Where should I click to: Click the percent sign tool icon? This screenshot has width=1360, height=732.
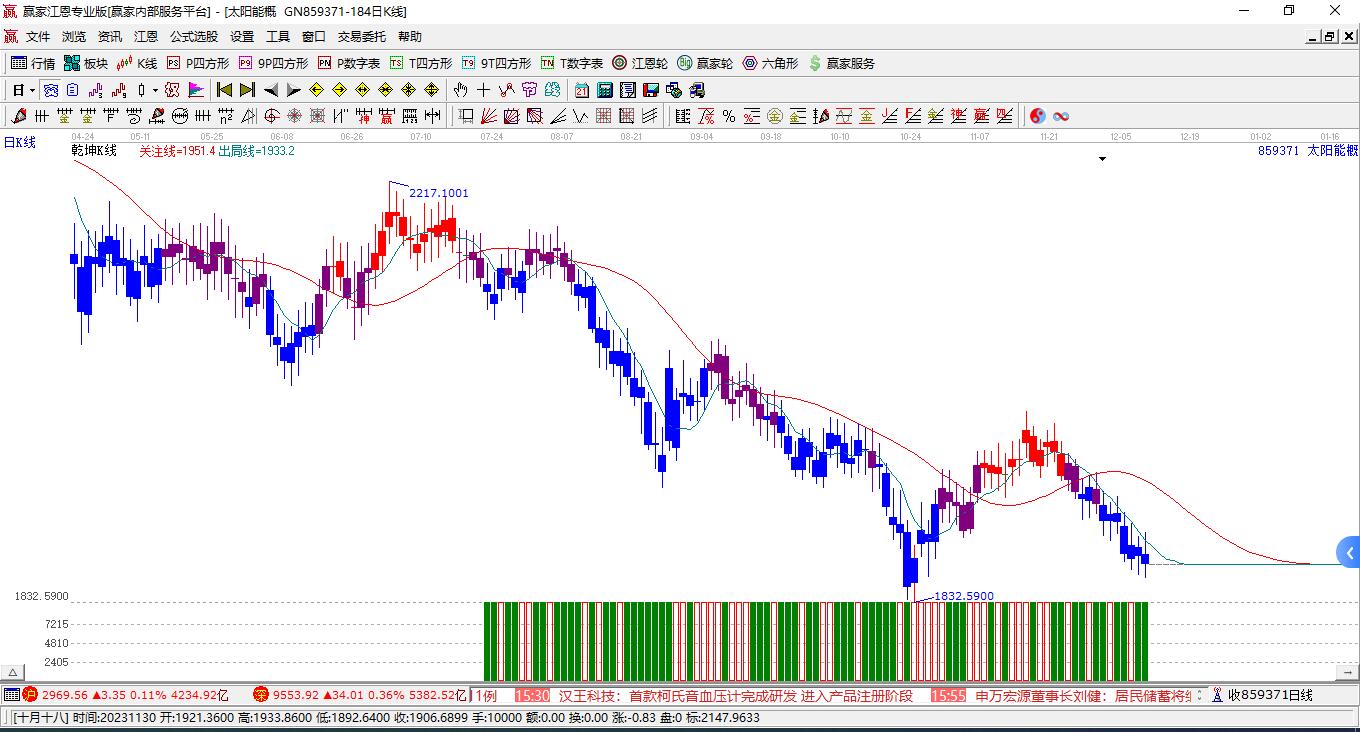tap(729, 116)
